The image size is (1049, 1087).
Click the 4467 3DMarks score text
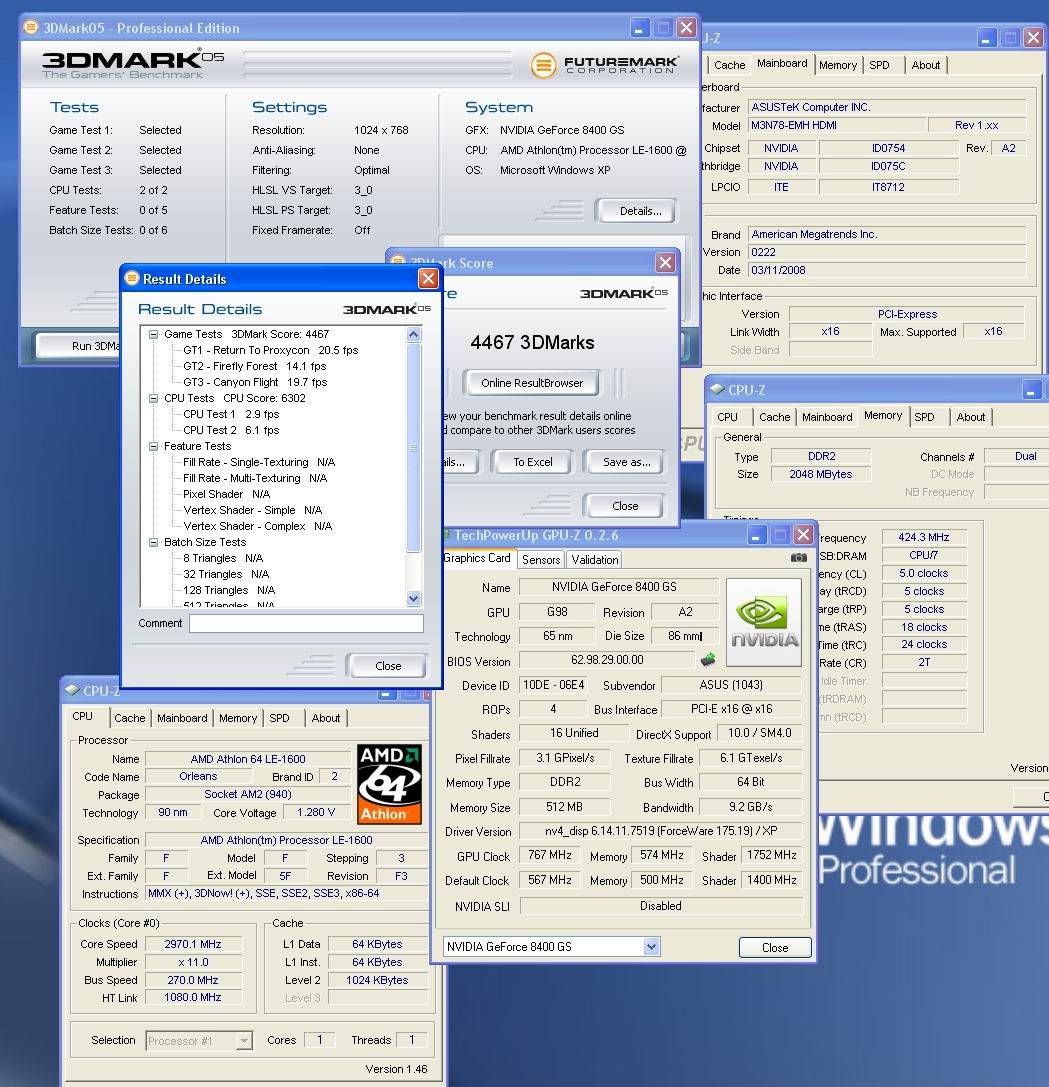(x=532, y=342)
